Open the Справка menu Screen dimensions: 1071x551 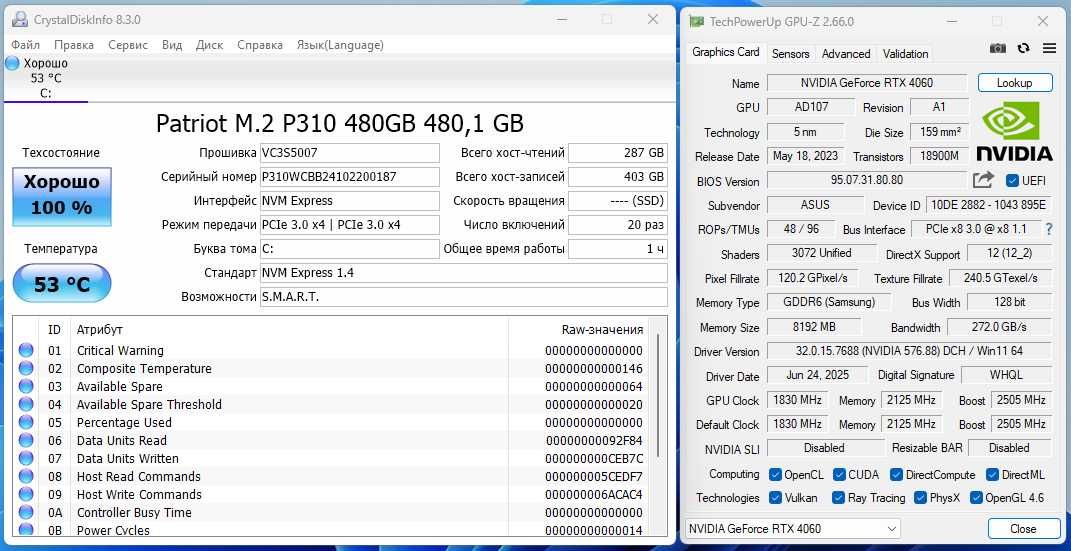[260, 45]
